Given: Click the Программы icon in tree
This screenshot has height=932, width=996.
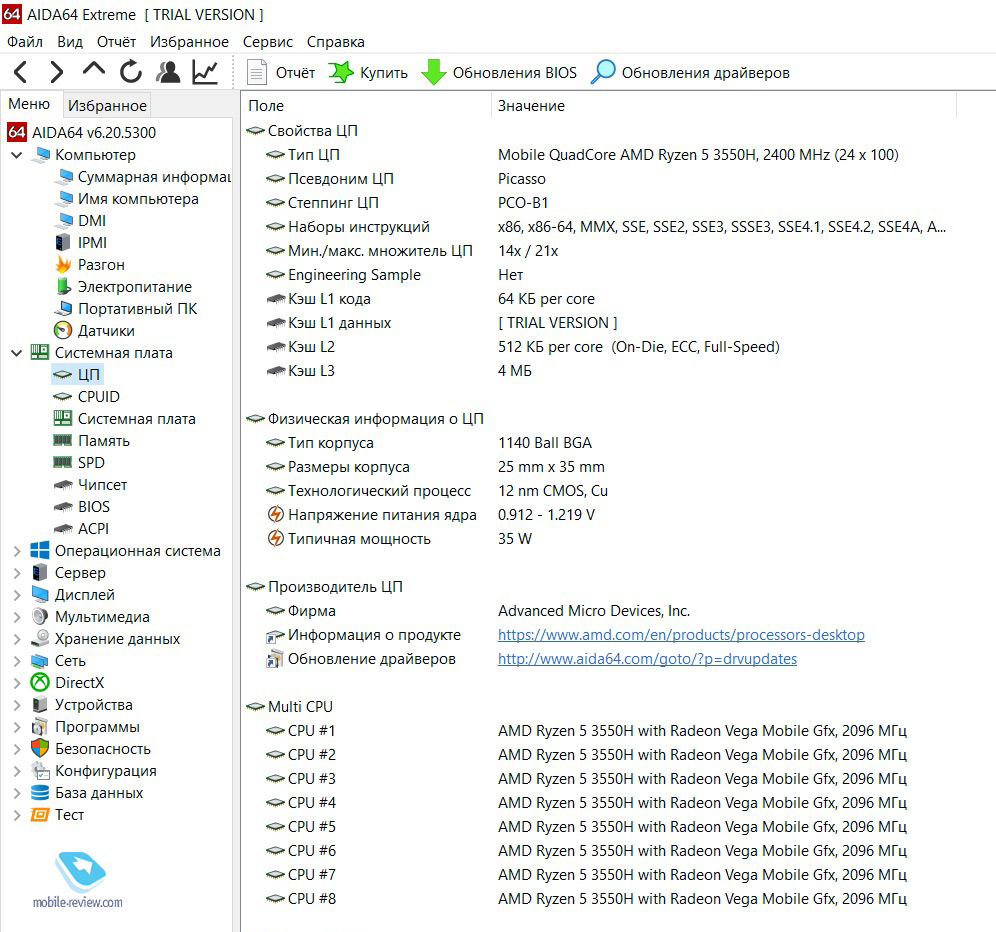Looking at the screenshot, I should pyautogui.click(x=40, y=727).
